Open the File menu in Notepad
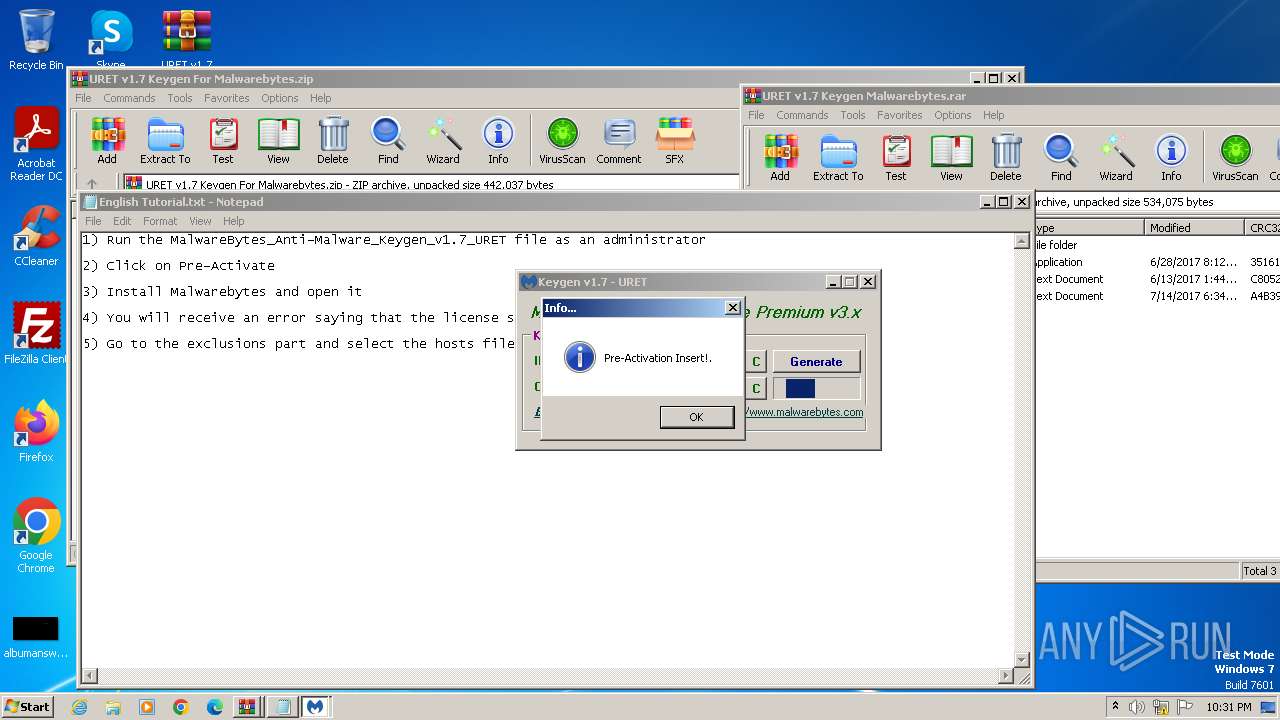Image resolution: width=1280 pixels, height=720 pixels. [x=93, y=221]
